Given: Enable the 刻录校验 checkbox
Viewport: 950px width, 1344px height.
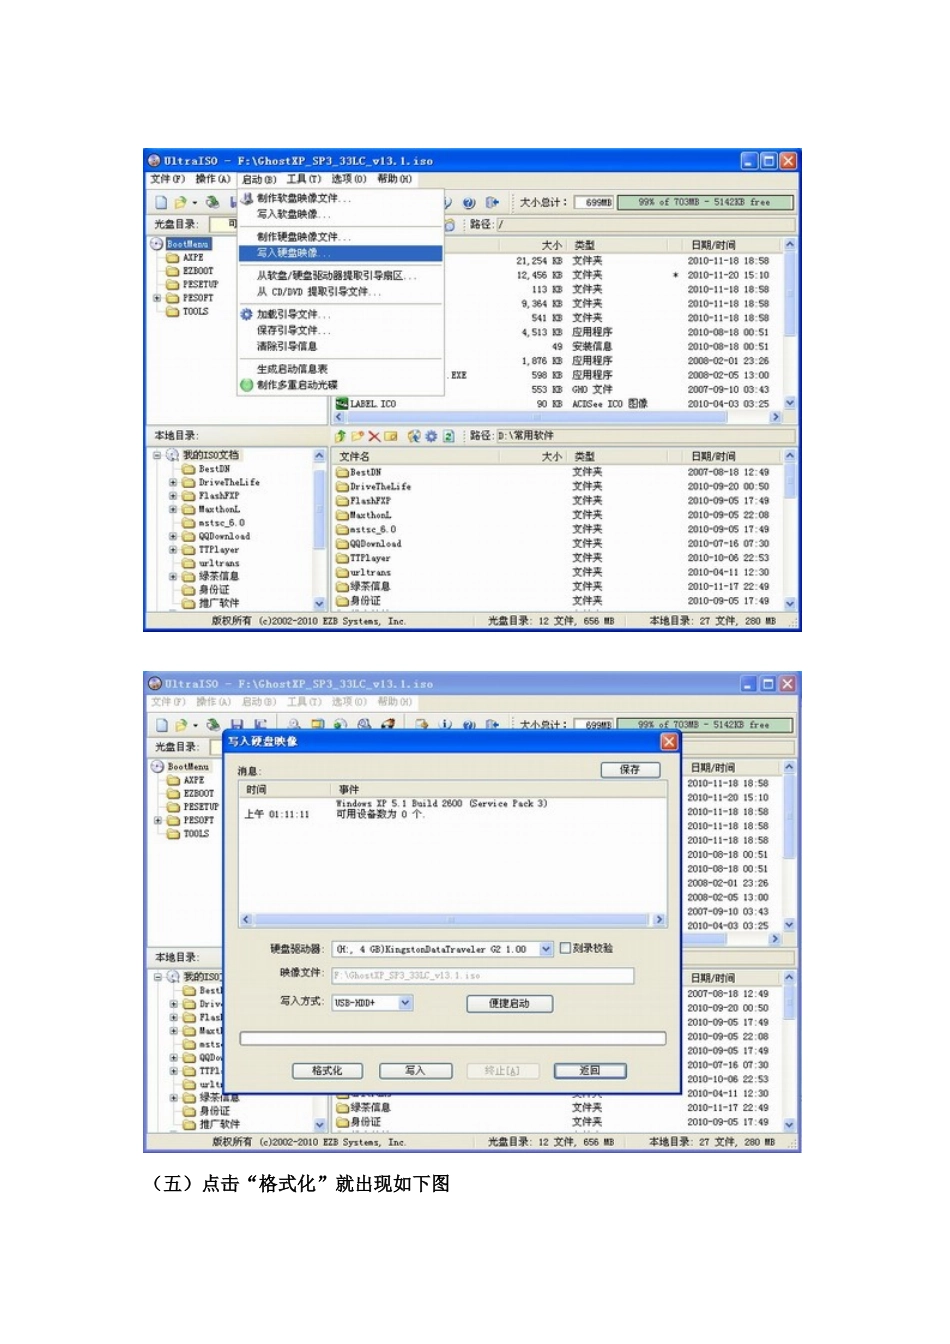Looking at the screenshot, I should click(565, 948).
